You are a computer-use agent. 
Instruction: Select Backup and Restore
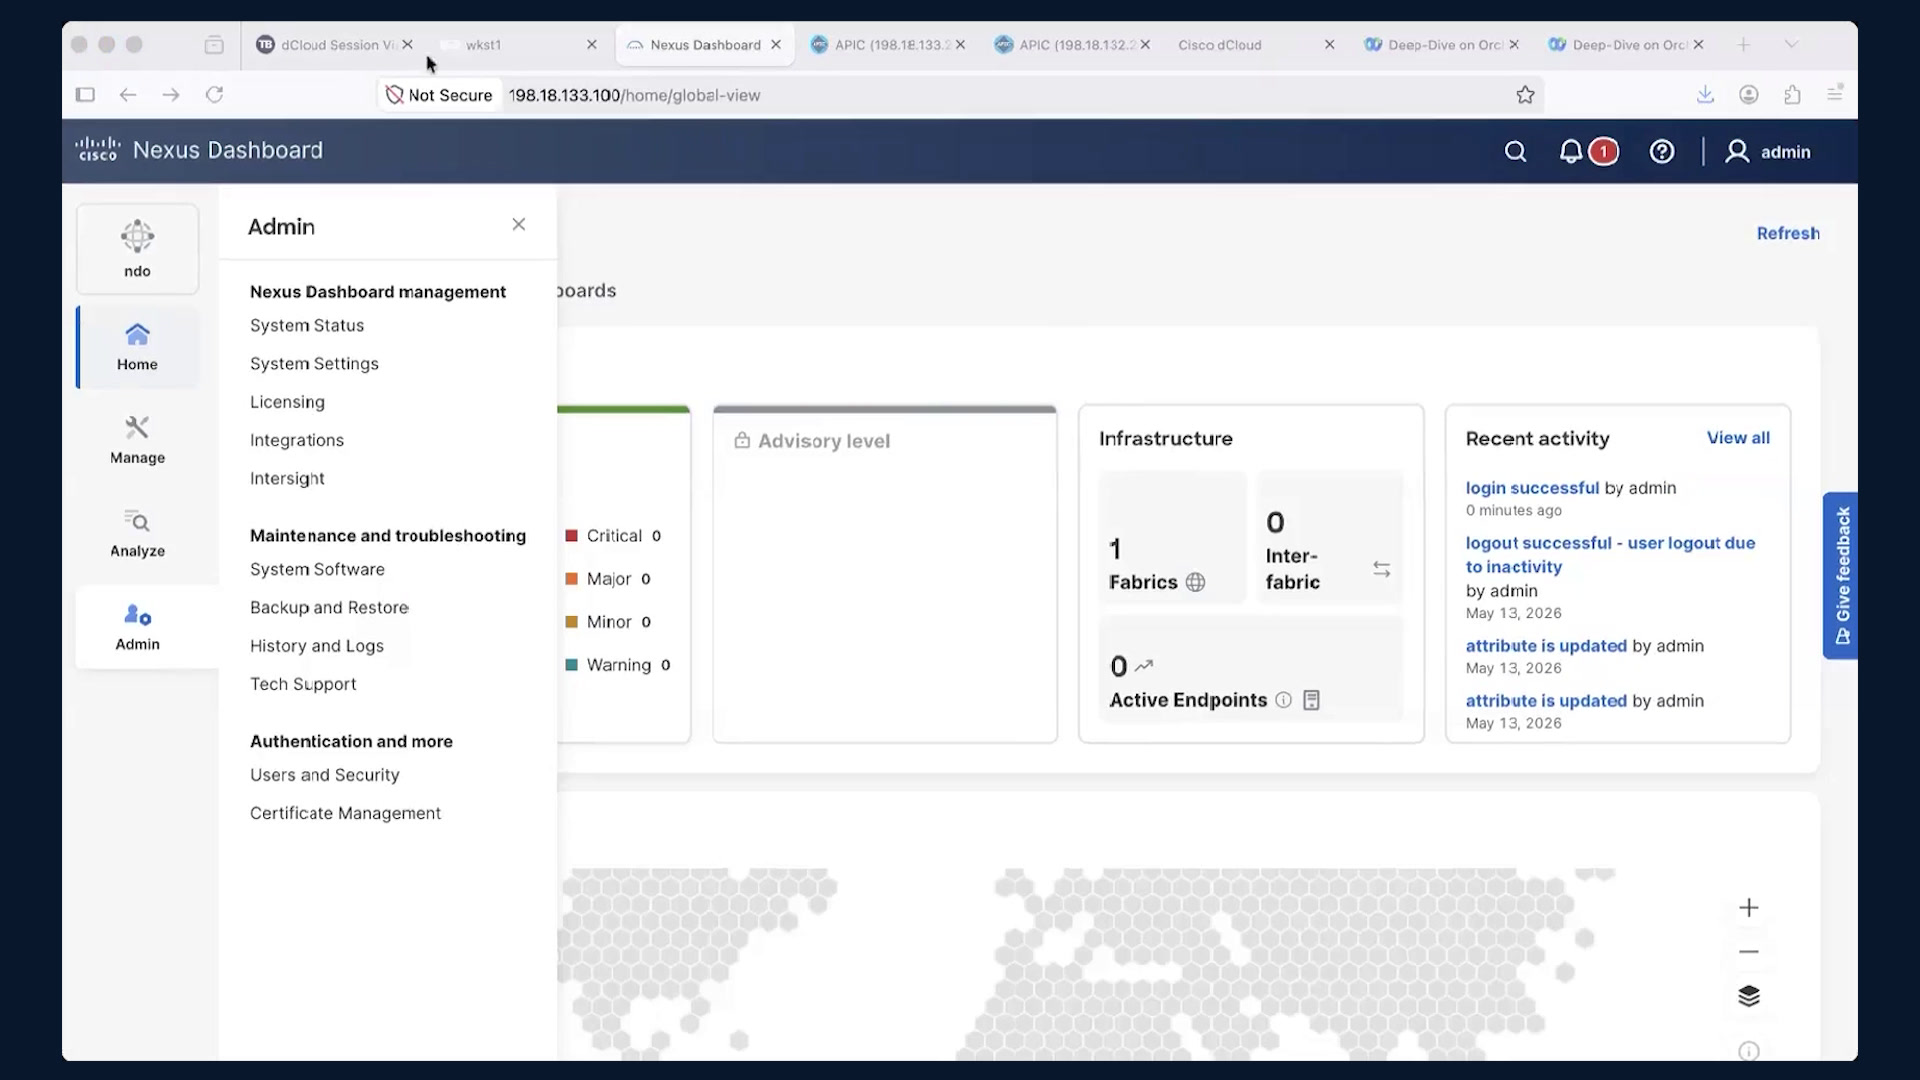click(x=329, y=607)
